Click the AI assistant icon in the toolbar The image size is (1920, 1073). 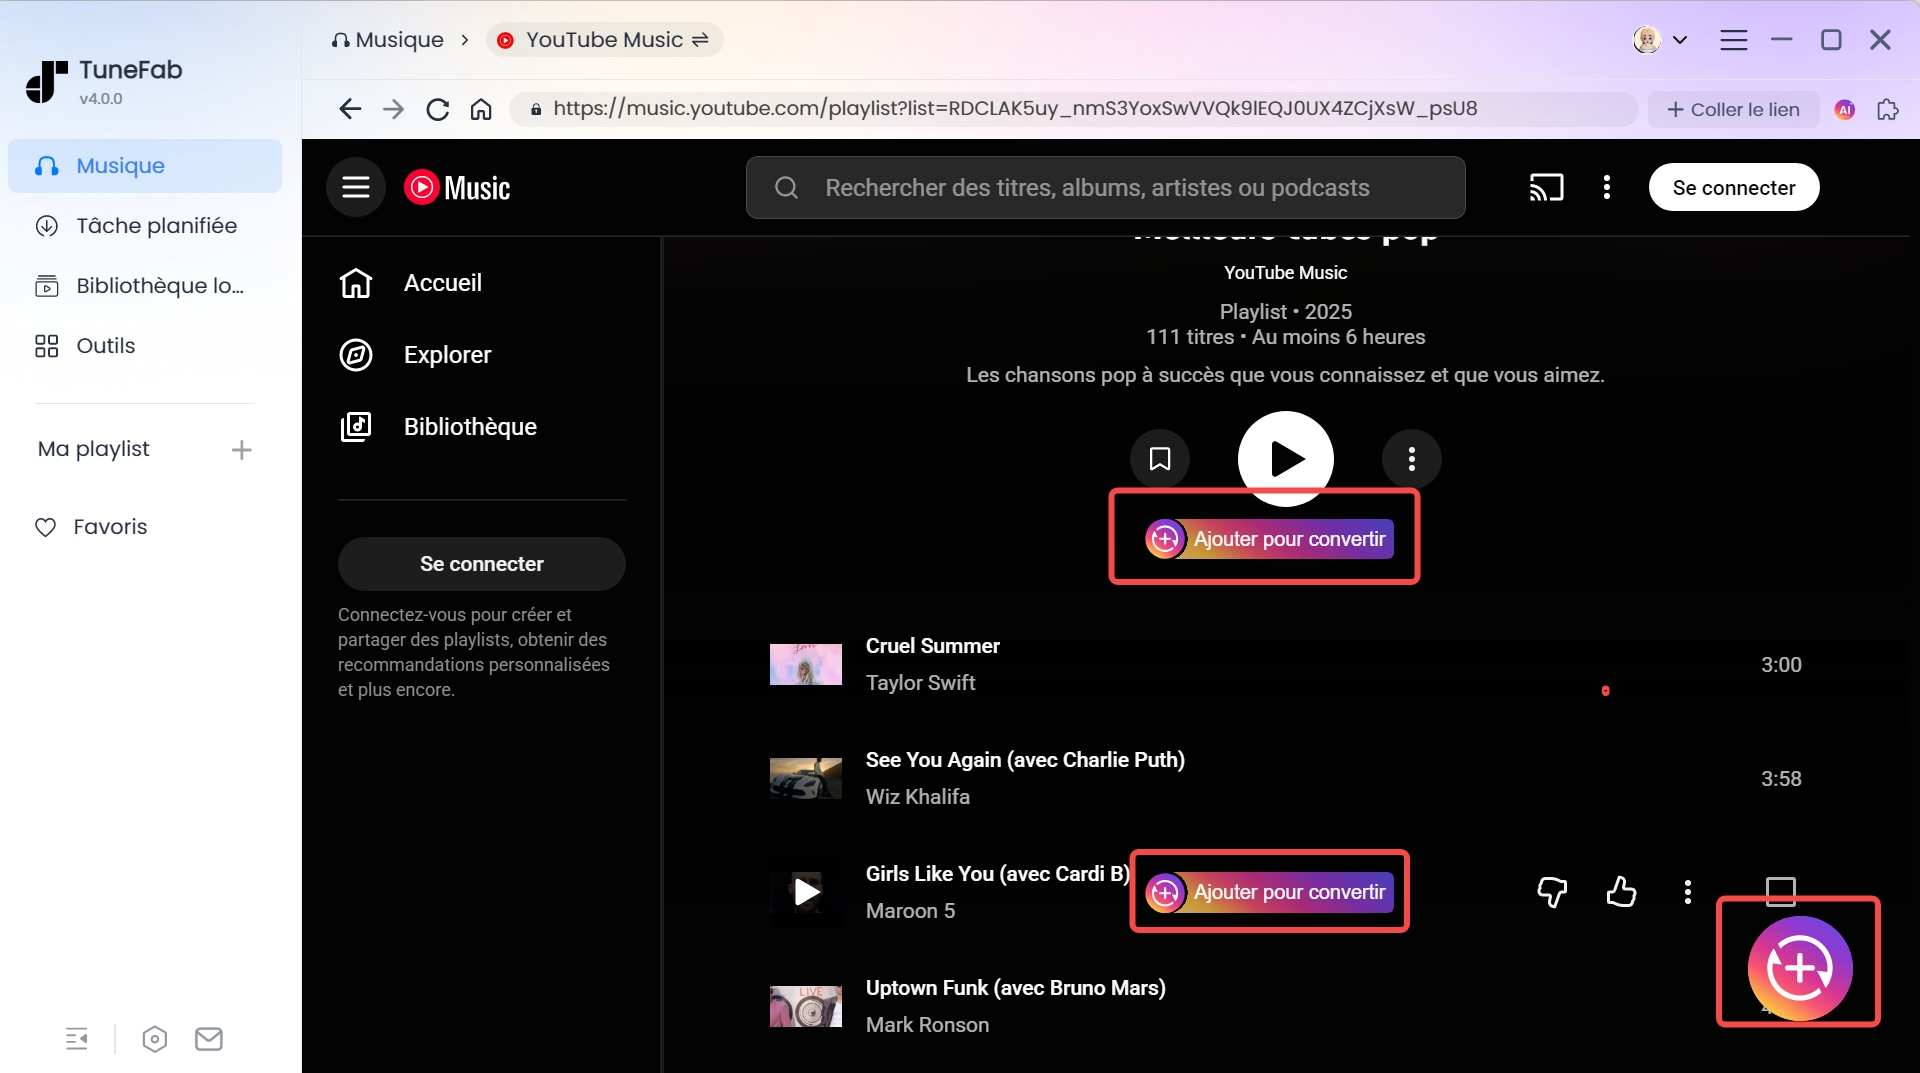coord(1845,109)
